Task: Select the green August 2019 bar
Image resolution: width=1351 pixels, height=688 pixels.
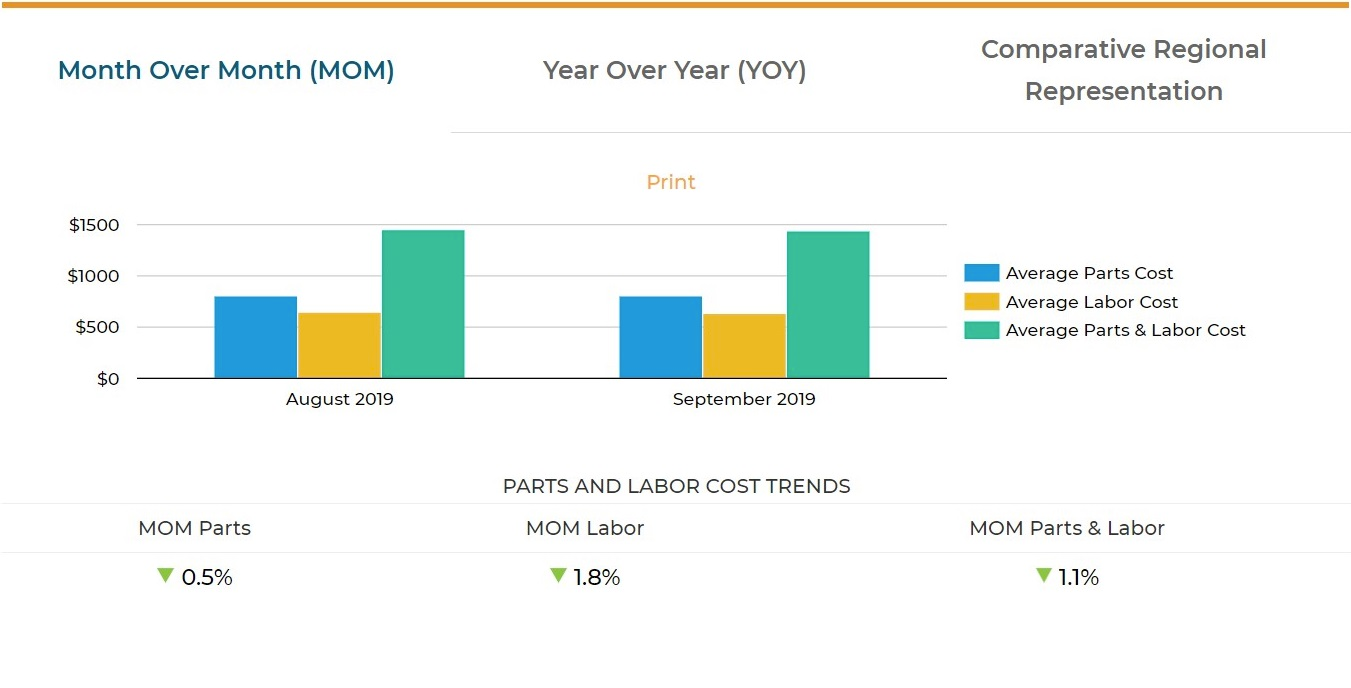Action: (423, 304)
